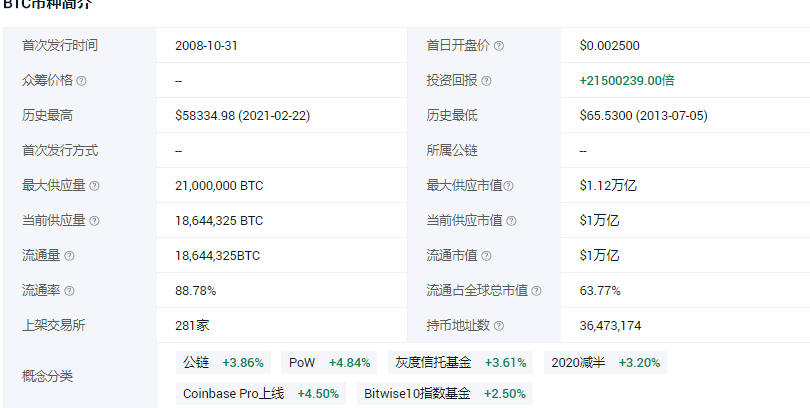Click the Coinbase Pro上线 tag
The image size is (810, 408).
click(260, 393)
